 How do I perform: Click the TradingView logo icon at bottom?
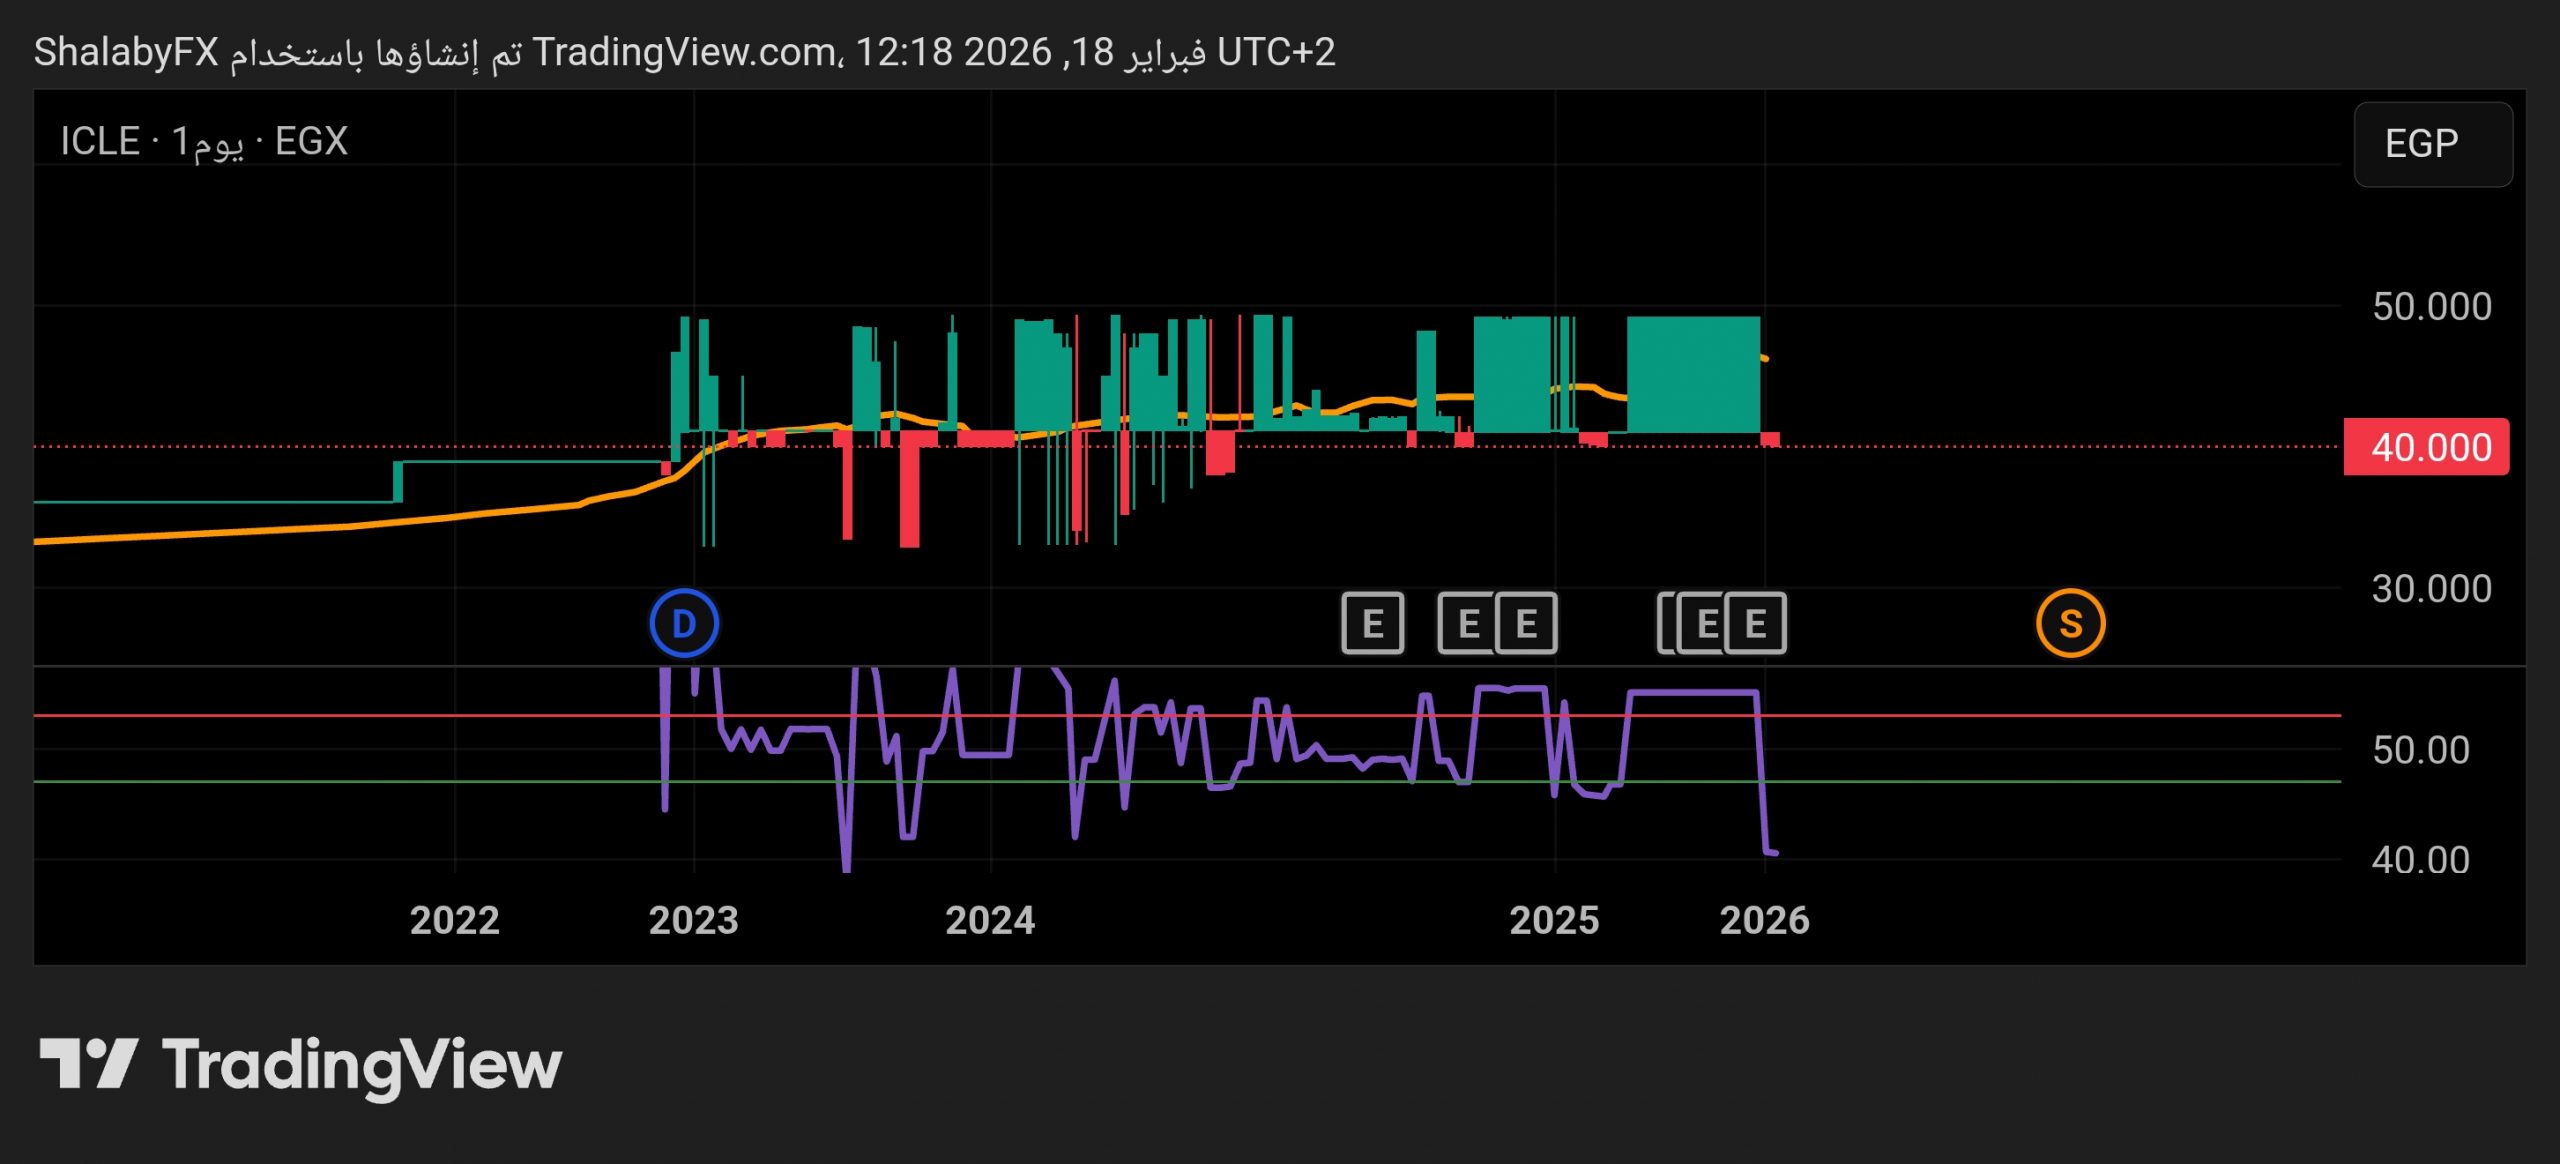tap(88, 1064)
